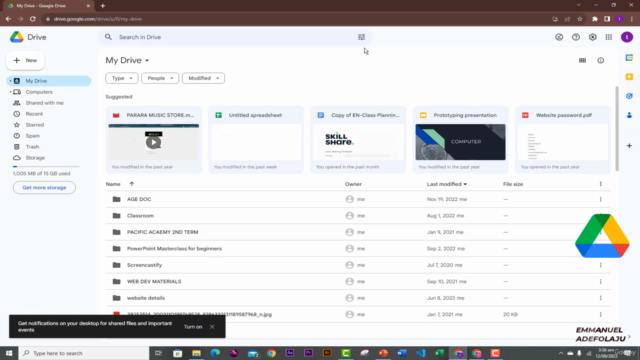Open PARARA MUSIC STORE video thumbnail
This screenshot has width=640, height=360.
153,142
